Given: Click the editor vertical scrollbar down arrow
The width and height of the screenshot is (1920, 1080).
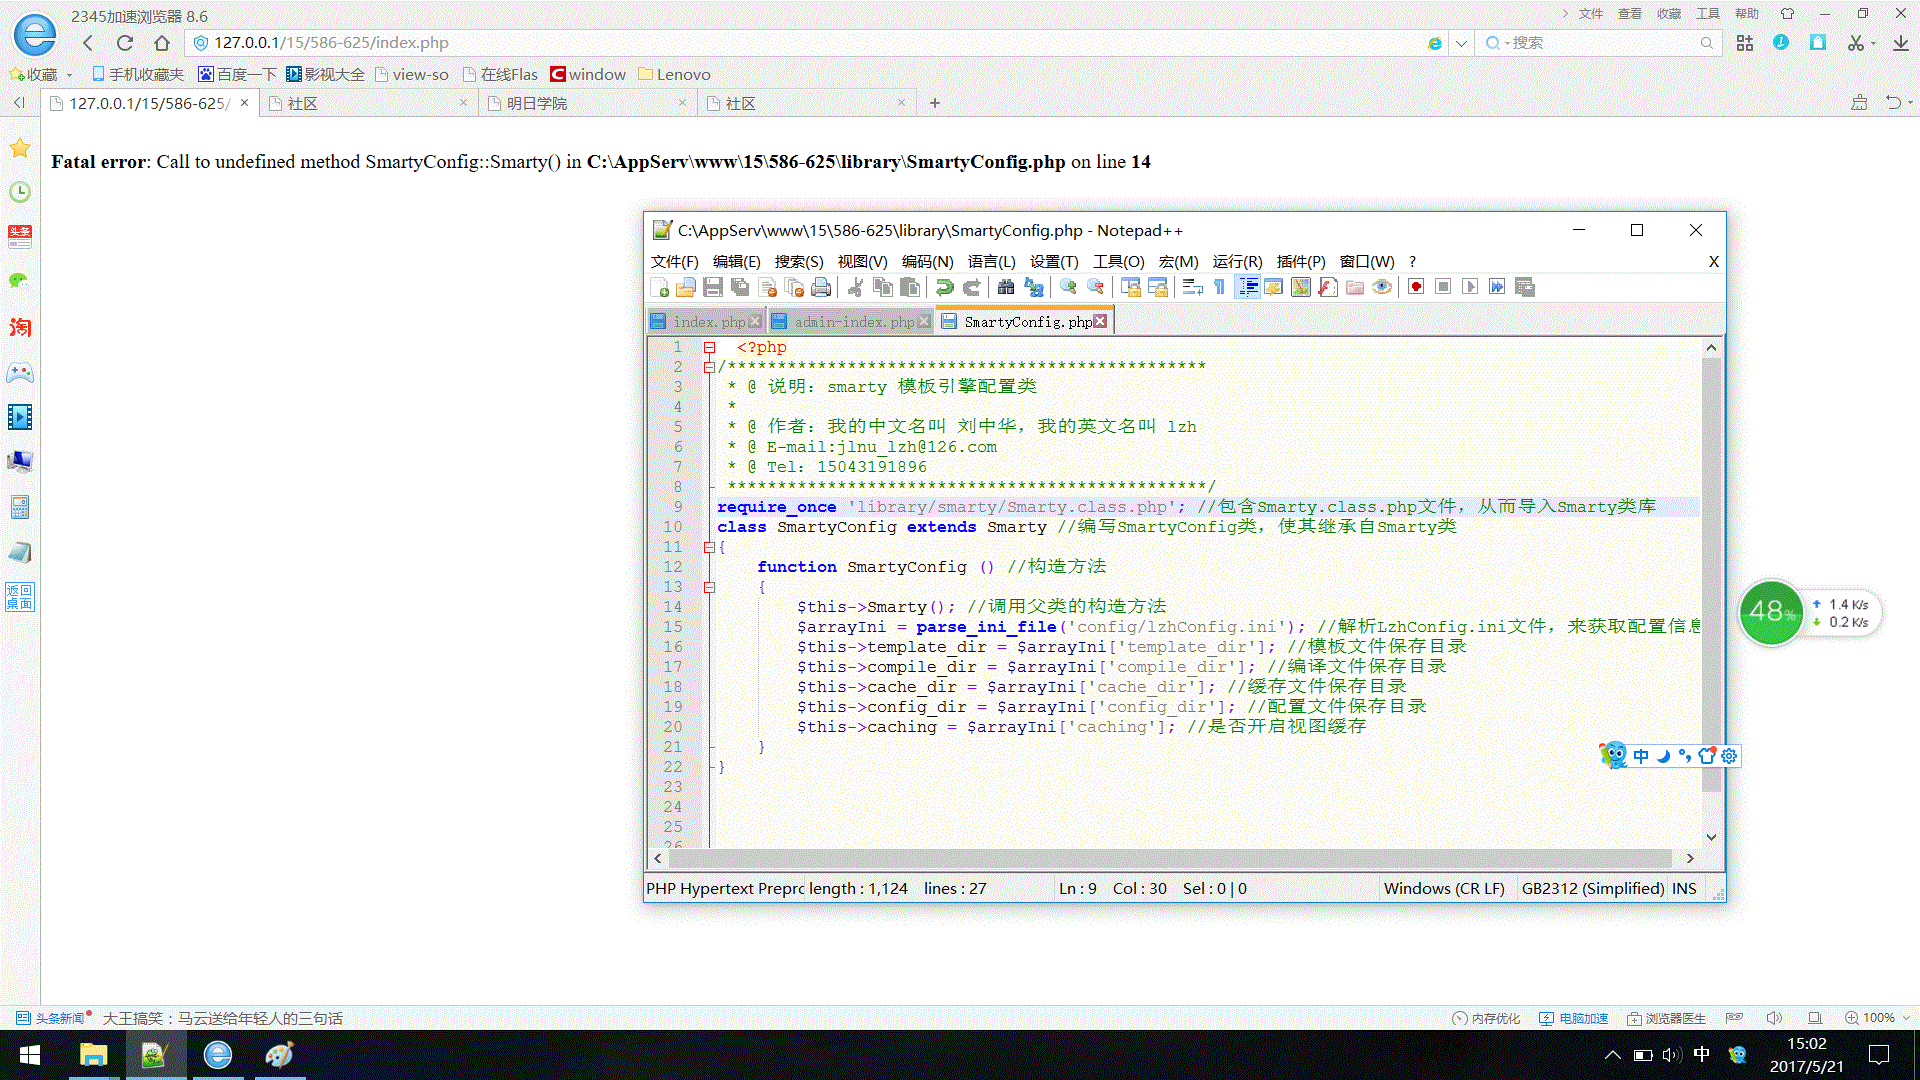Looking at the screenshot, I should [1711, 837].
